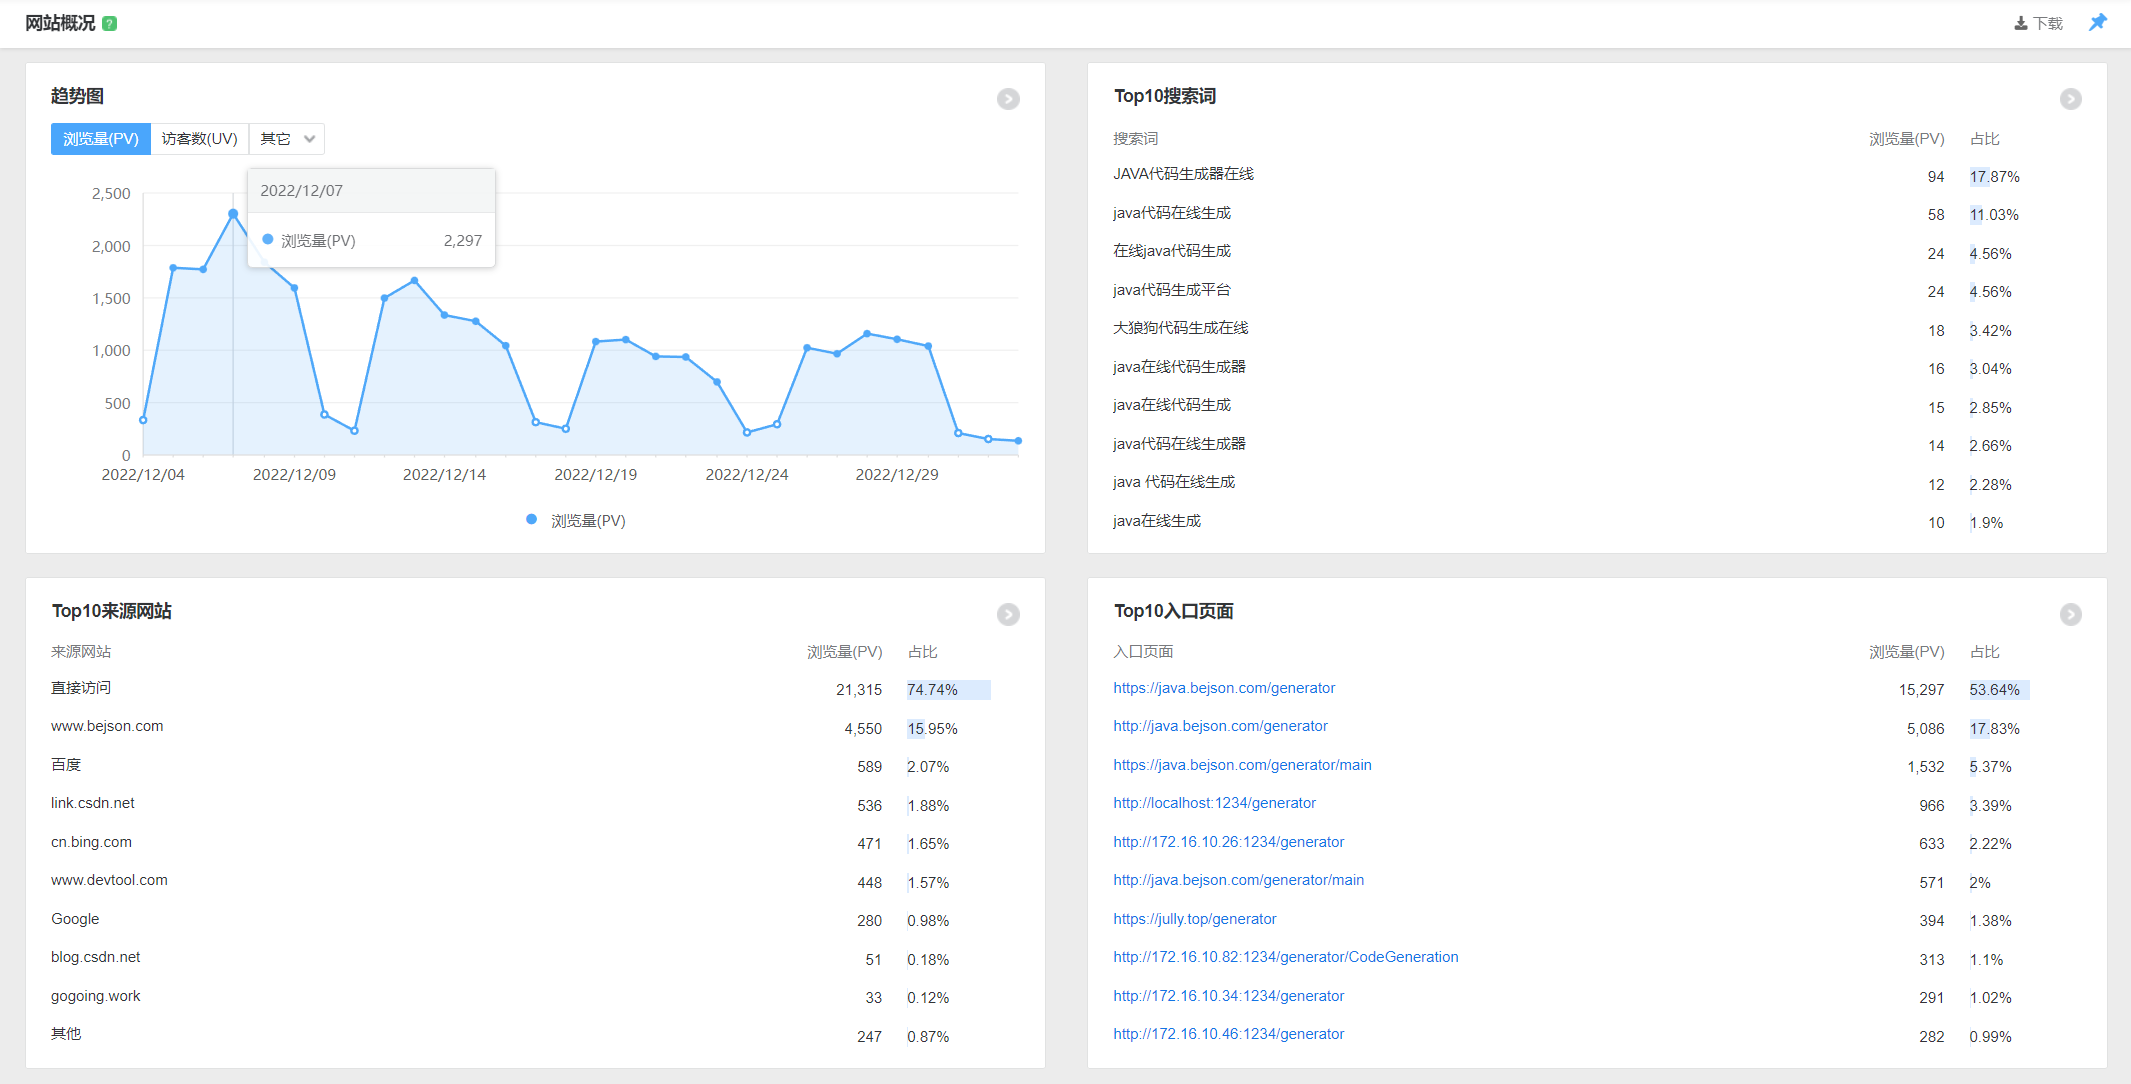Select the 浏览量(PV) tab
This screenshot has width=2131, height=1084.
tap(101, 139)
